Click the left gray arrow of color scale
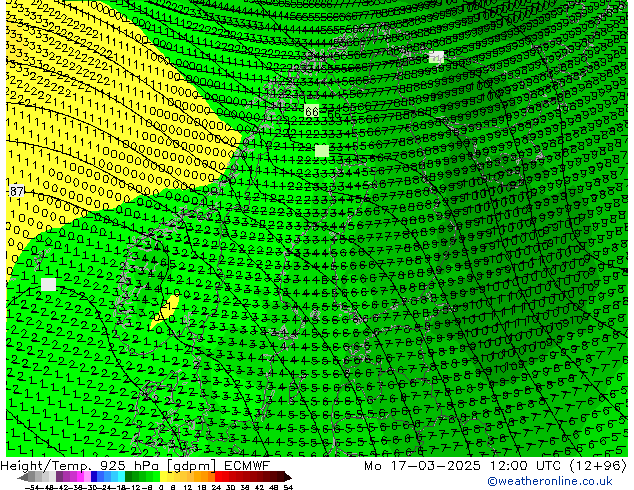The width and height of the screenshot is (634, 490). (x=22, y=477)
